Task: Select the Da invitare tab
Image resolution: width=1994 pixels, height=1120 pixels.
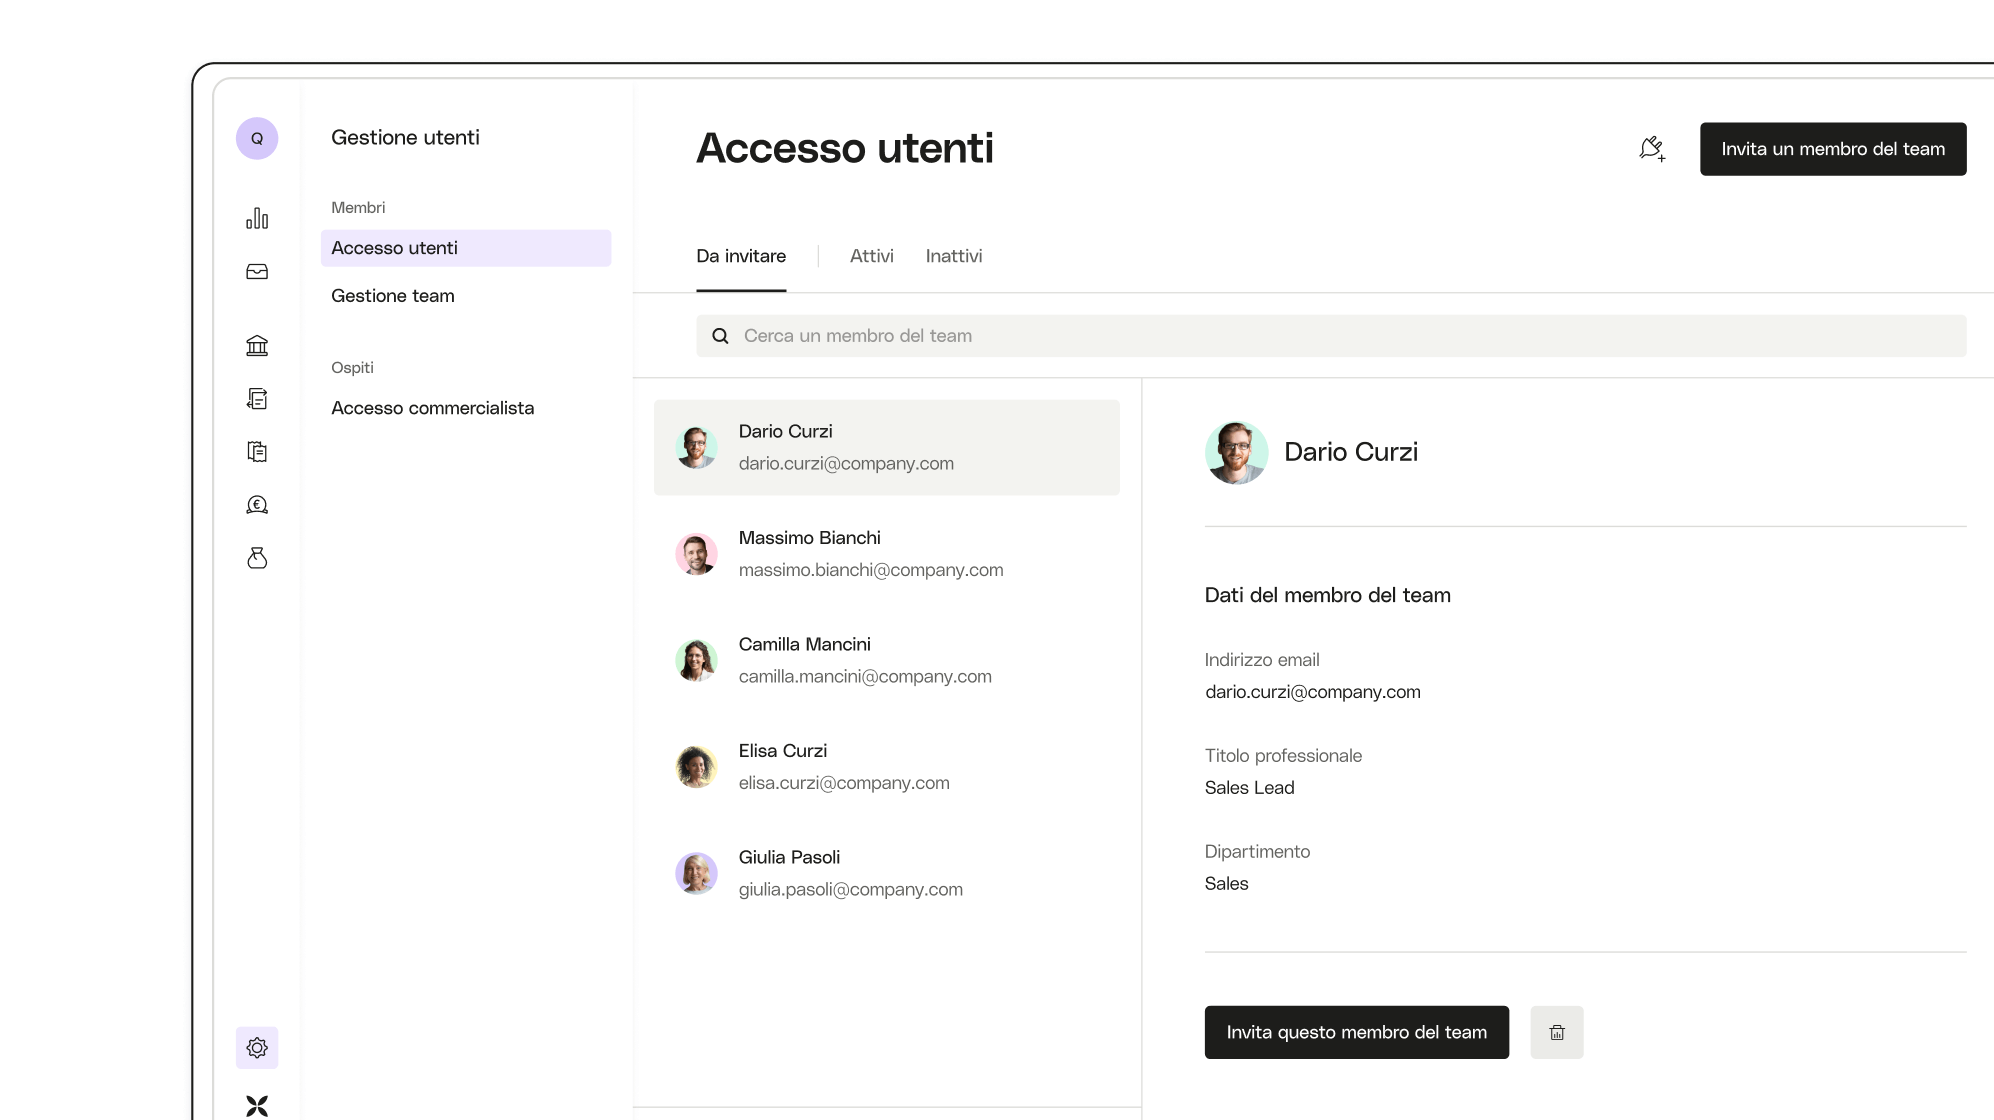Action: [x=741, y=256]
